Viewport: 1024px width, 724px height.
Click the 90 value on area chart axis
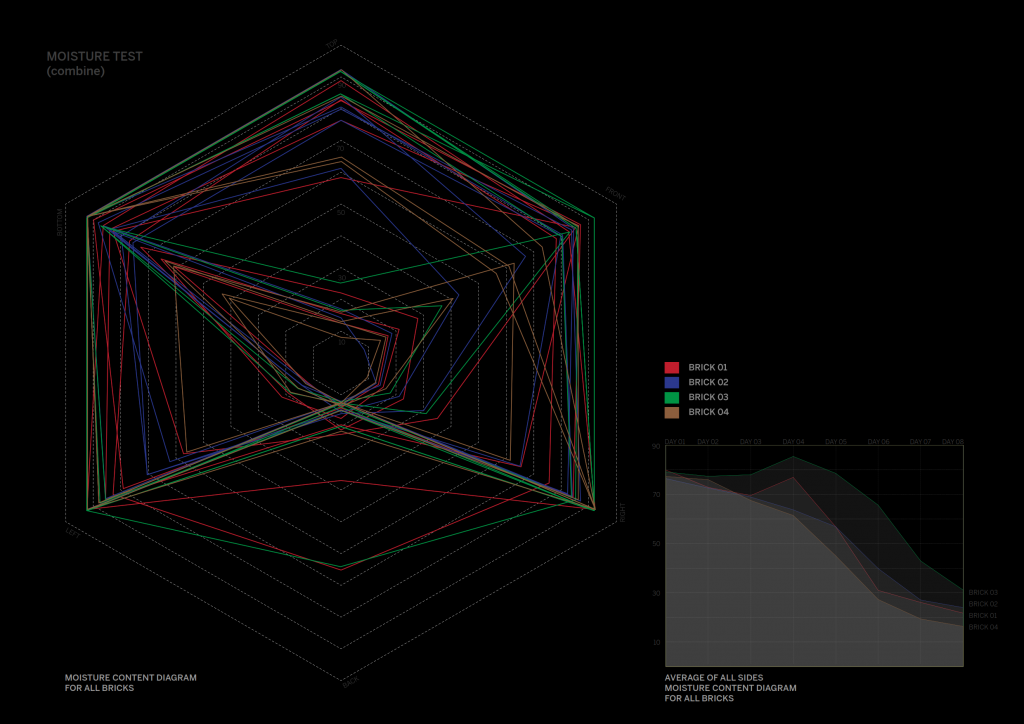pos(656,446)
